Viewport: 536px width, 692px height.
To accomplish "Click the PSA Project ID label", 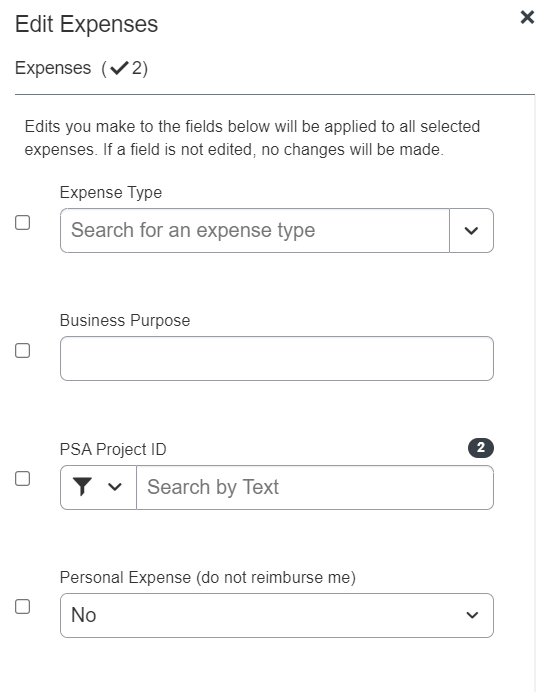I will coord(113,449).
